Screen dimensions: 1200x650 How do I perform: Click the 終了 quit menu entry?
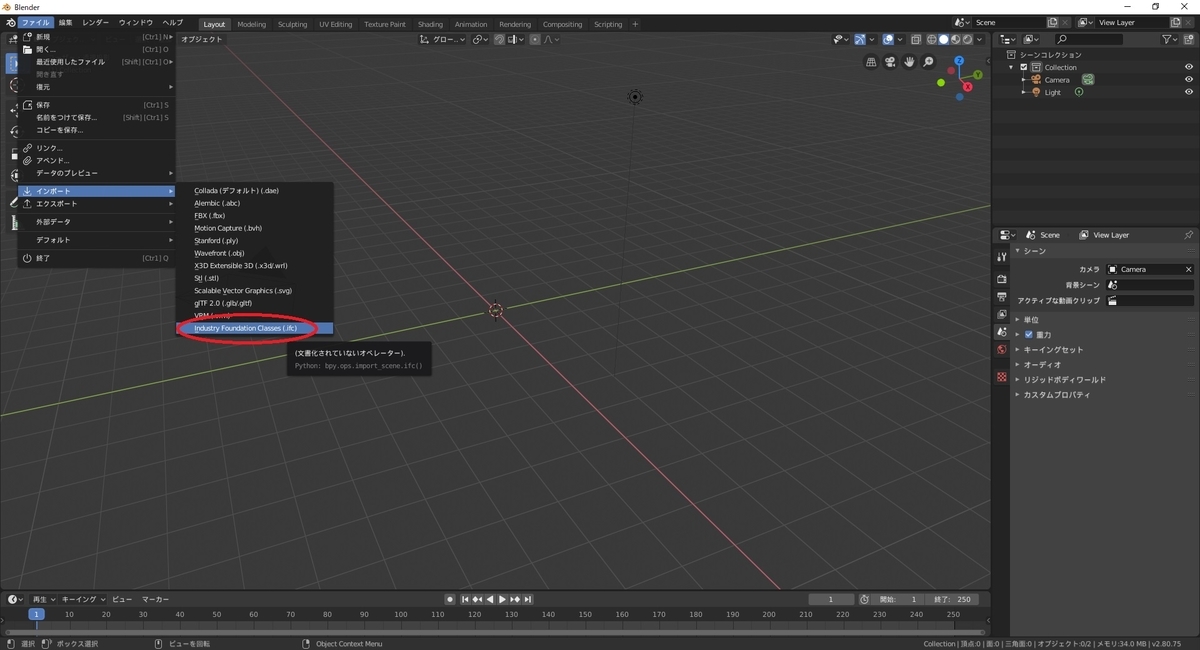[97, 258]
